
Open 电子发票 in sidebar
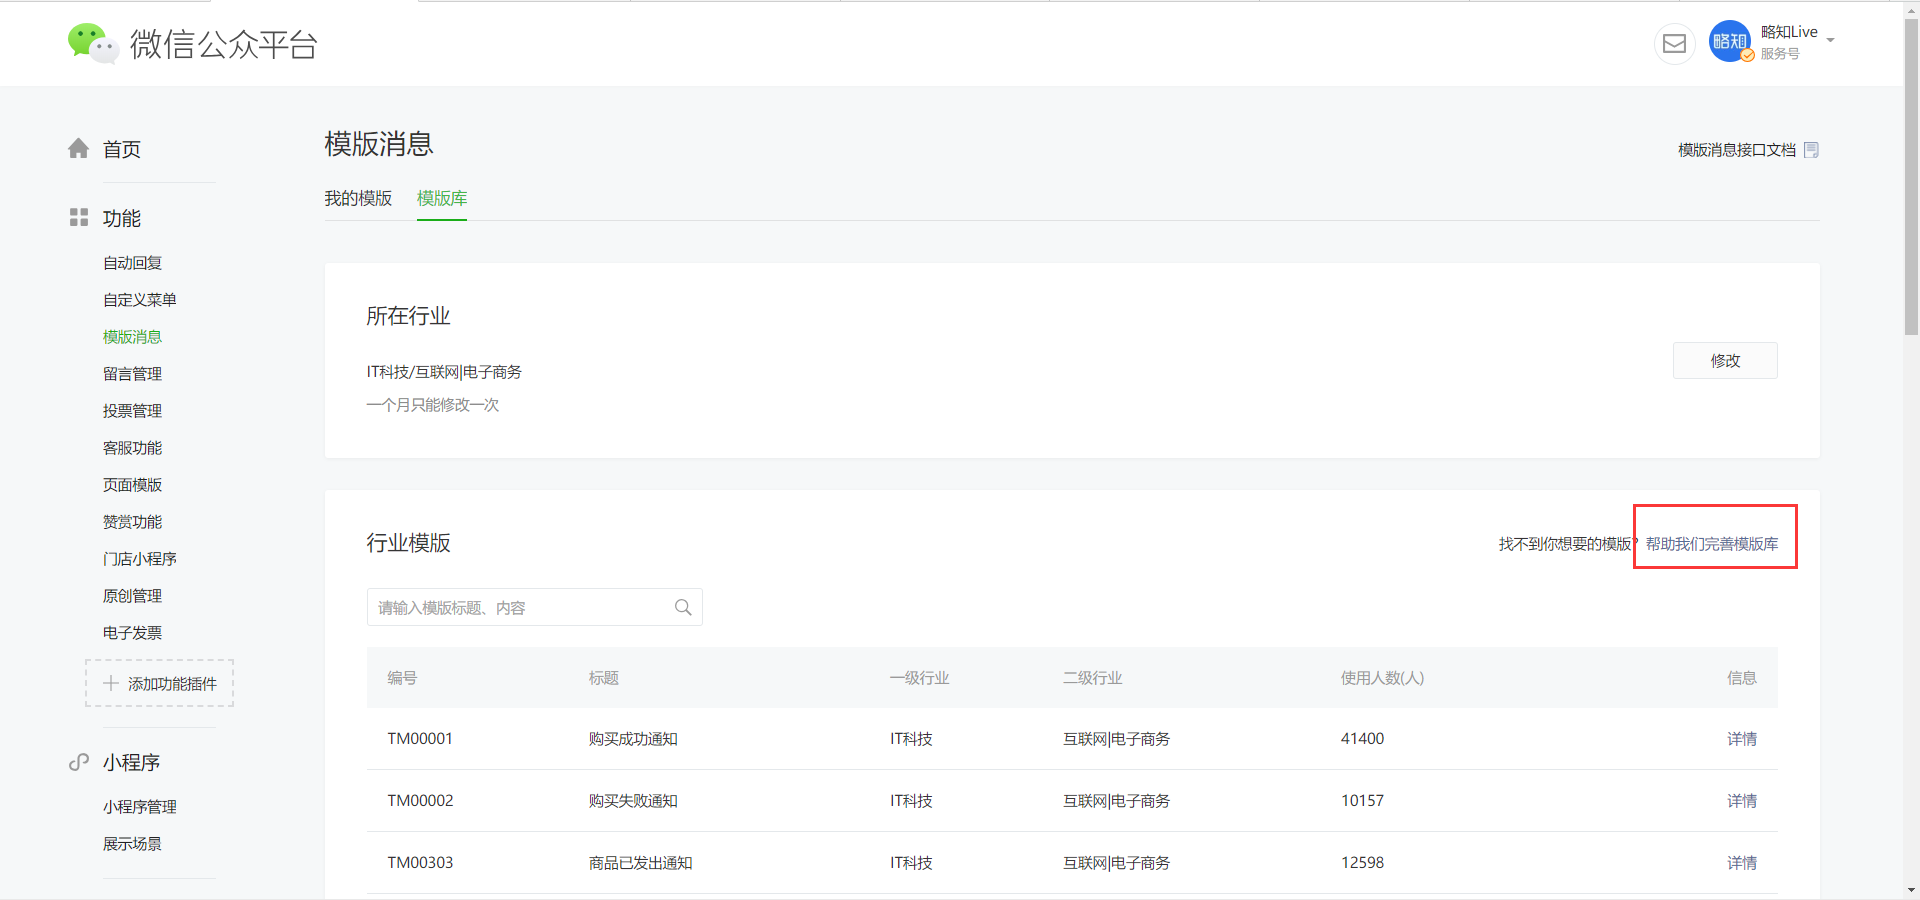(x=132, y=633)
